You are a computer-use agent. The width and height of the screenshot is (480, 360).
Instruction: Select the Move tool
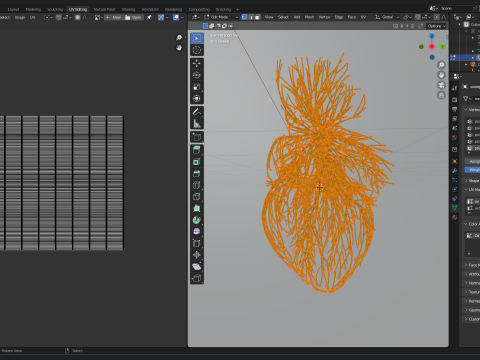197,63
